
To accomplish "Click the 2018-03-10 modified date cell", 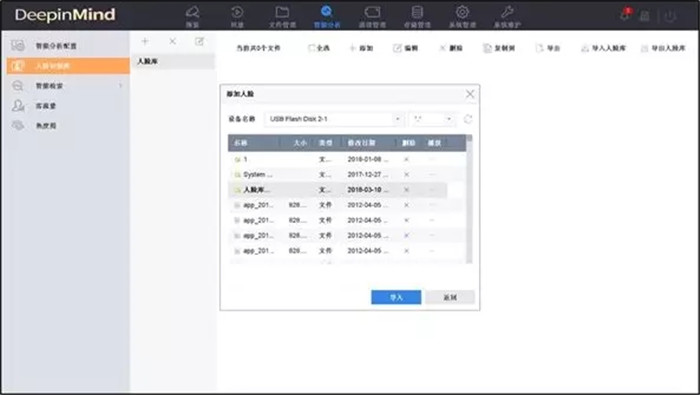I will (368, 190).
